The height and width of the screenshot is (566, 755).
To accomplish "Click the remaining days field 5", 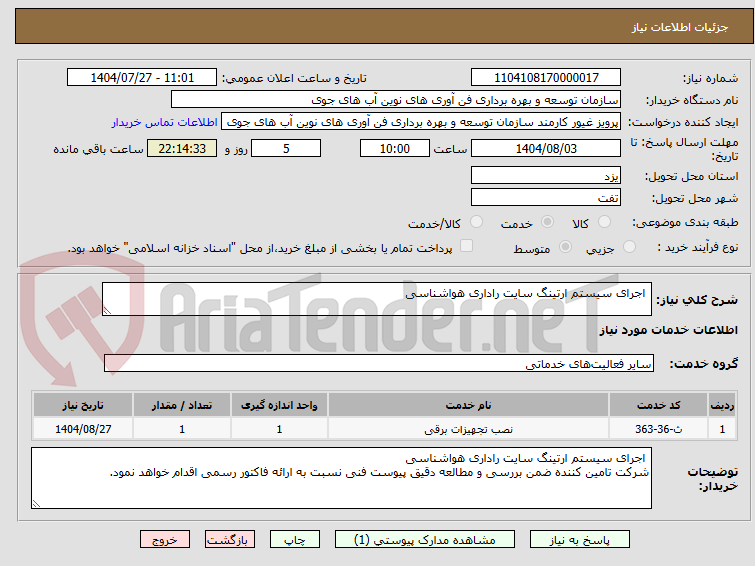I will (x=286, y=148).
